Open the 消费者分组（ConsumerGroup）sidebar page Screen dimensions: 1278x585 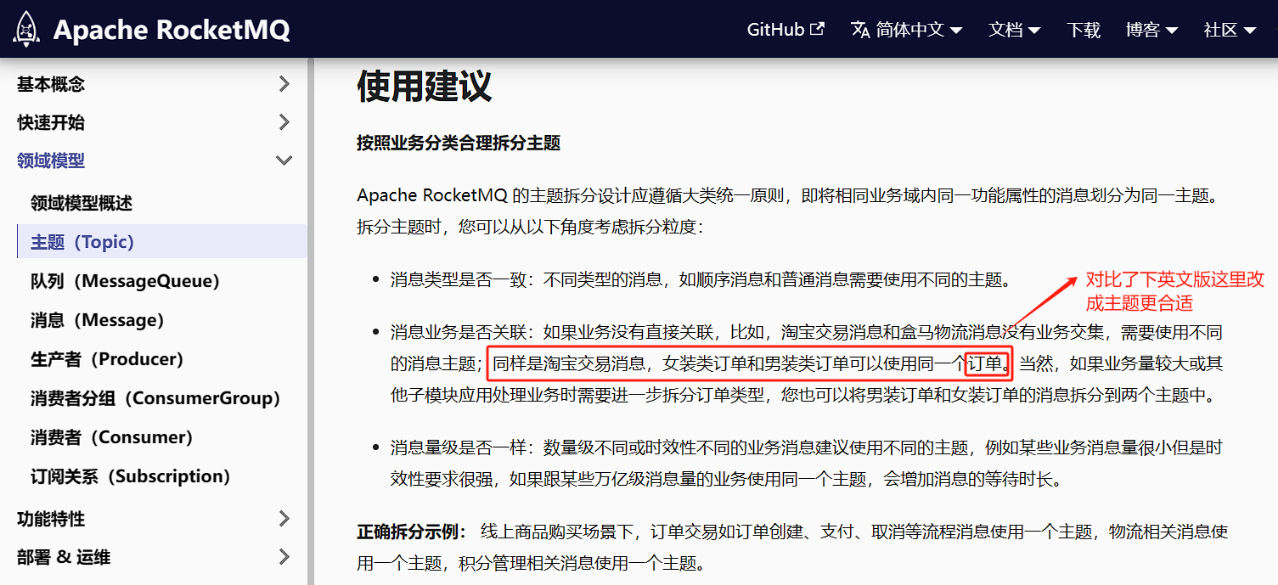(x=155, y=398)
